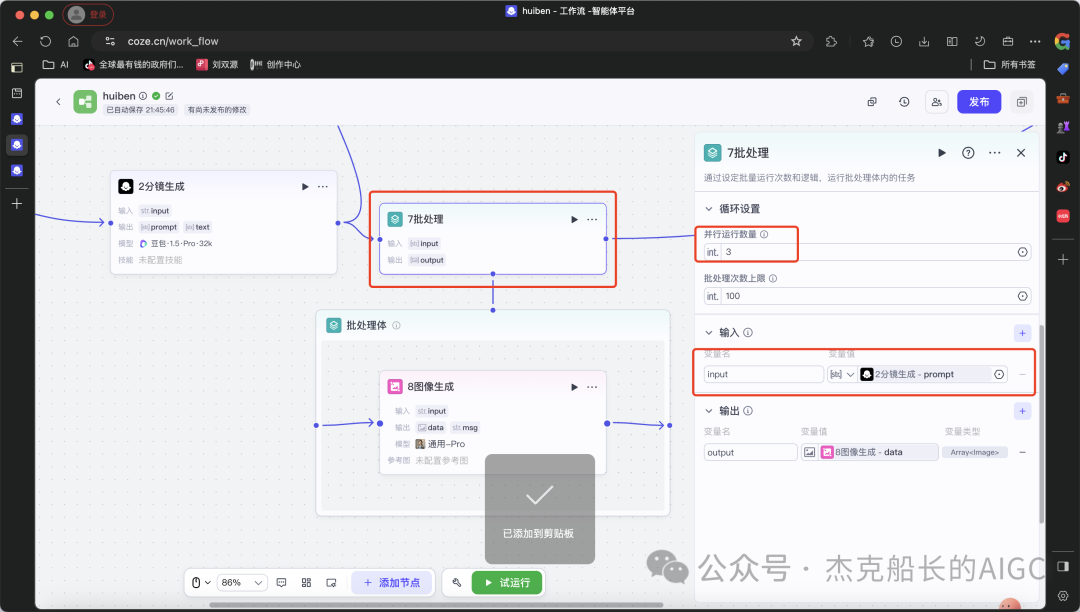1080x612 pixels.
Task: Open the more menu on 7批处理 canvas node
Action: (x=592, y=220)
